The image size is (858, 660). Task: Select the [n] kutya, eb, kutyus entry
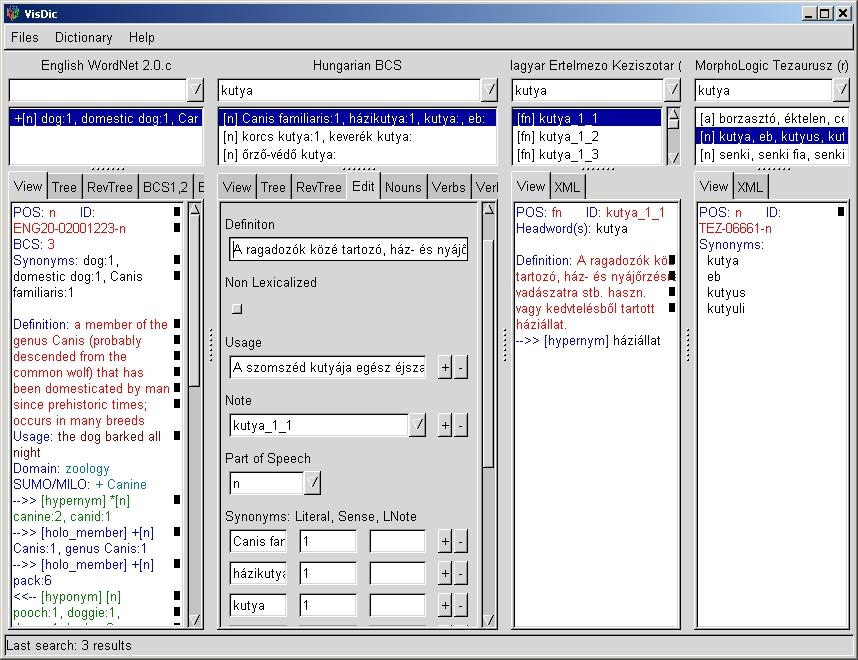772,136
